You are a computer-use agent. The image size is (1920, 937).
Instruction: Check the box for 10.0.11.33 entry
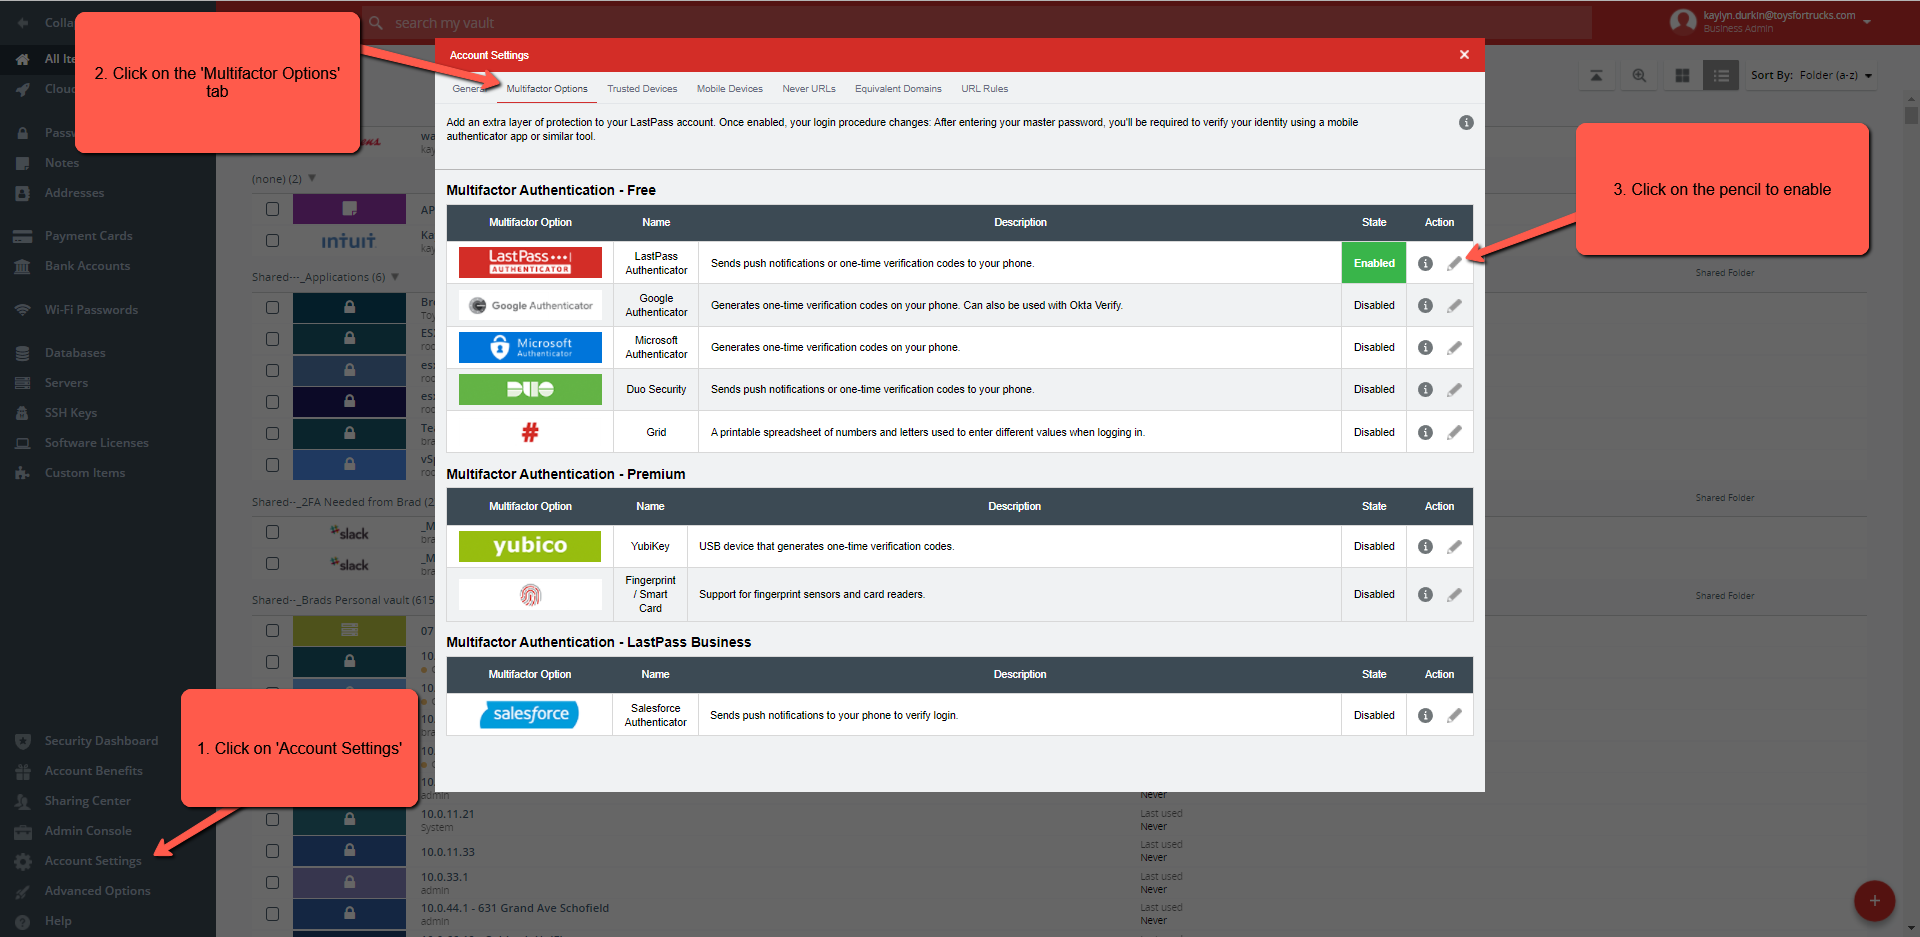(x=272, y=851)
